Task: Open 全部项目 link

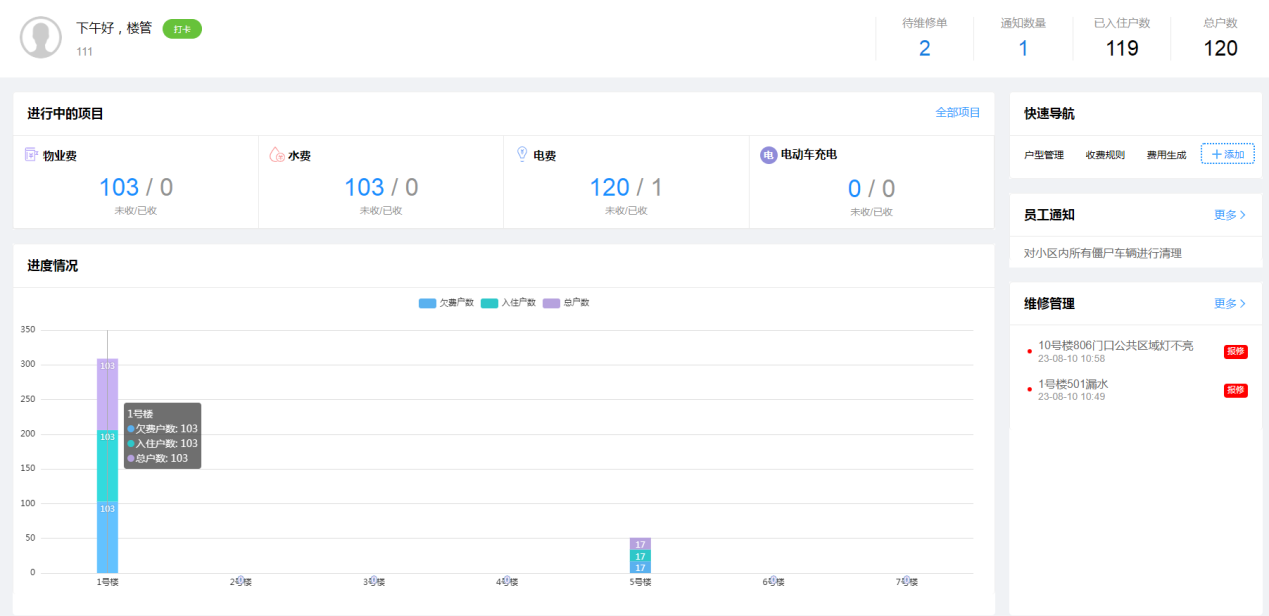Action: 957,113
